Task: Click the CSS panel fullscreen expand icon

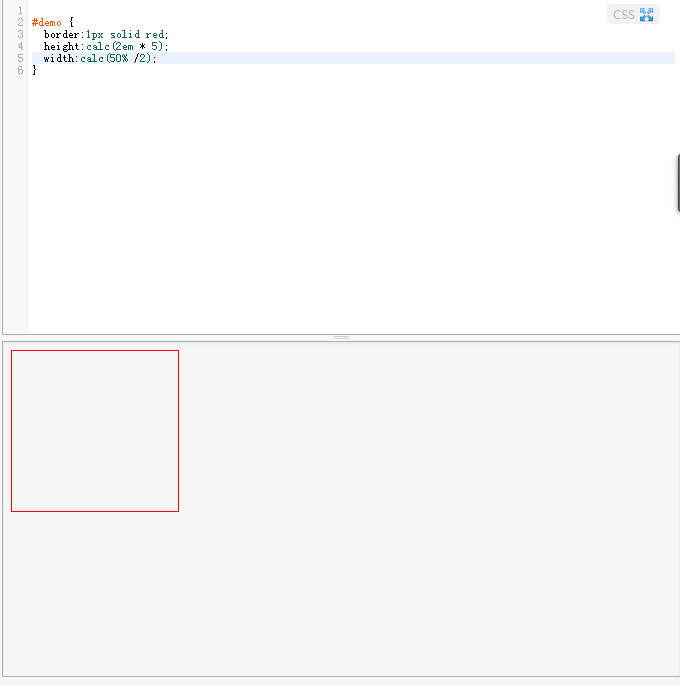Action: [646, 14]
